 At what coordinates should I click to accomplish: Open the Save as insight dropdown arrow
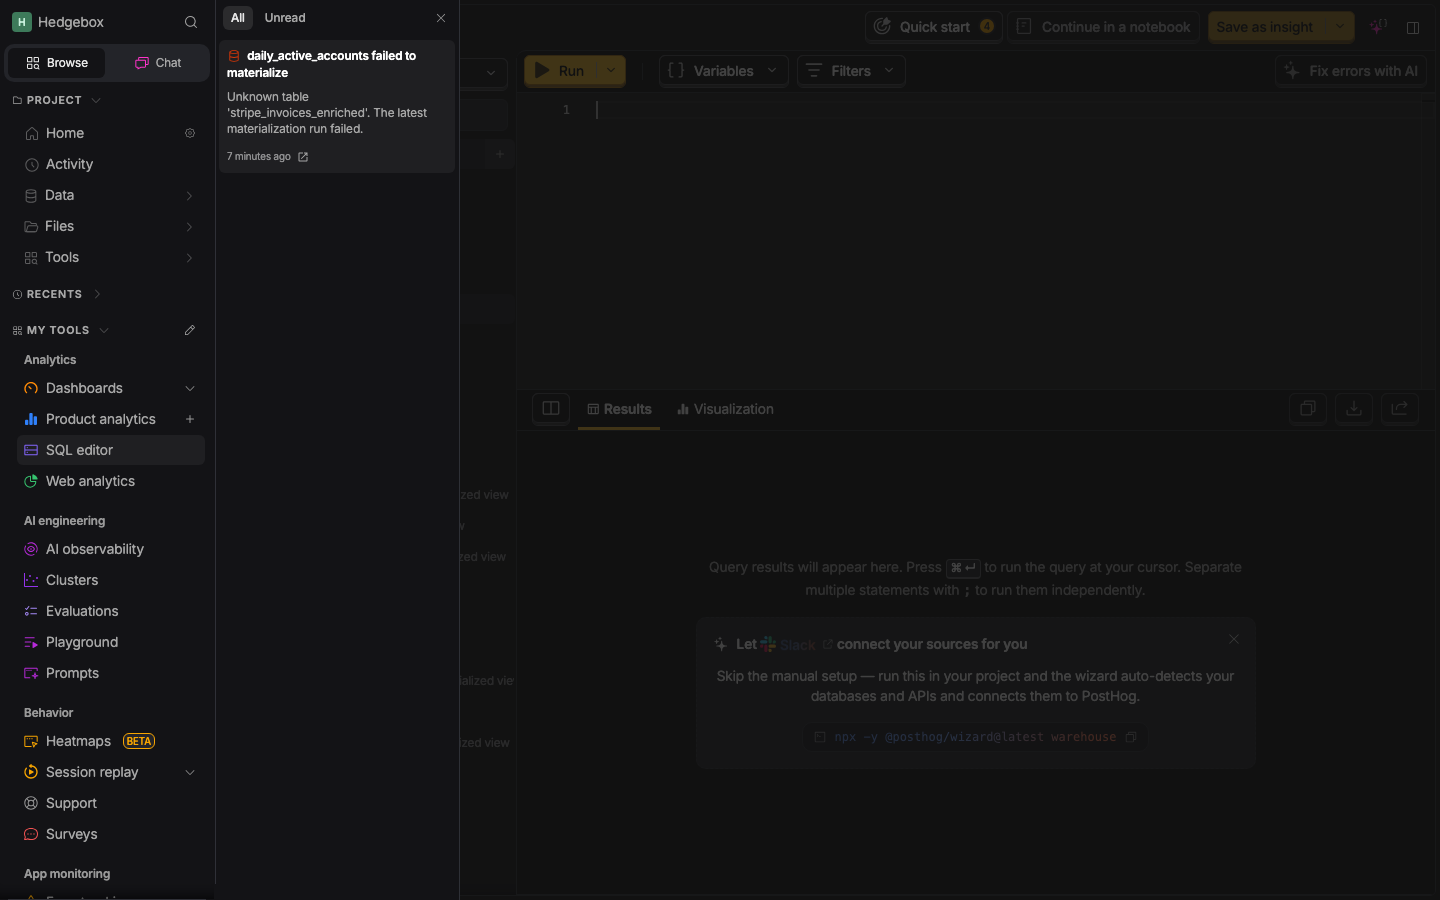tap(1340, 27)
